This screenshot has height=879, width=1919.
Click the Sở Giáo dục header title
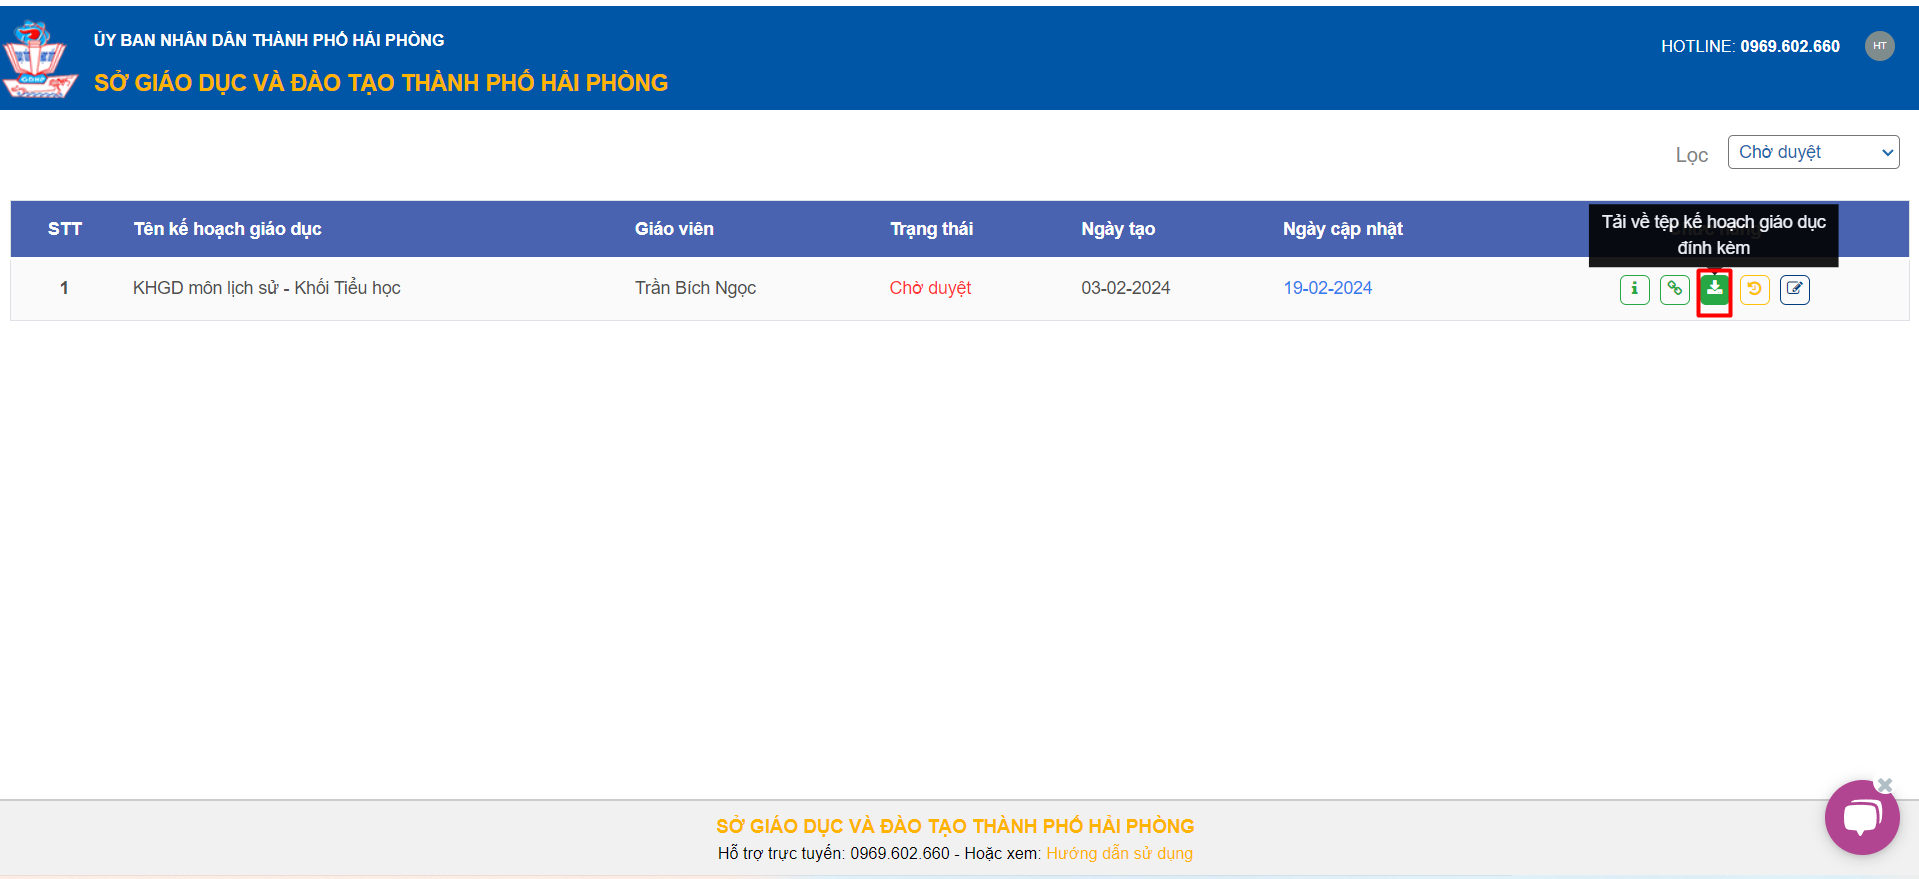coord(380,83)
